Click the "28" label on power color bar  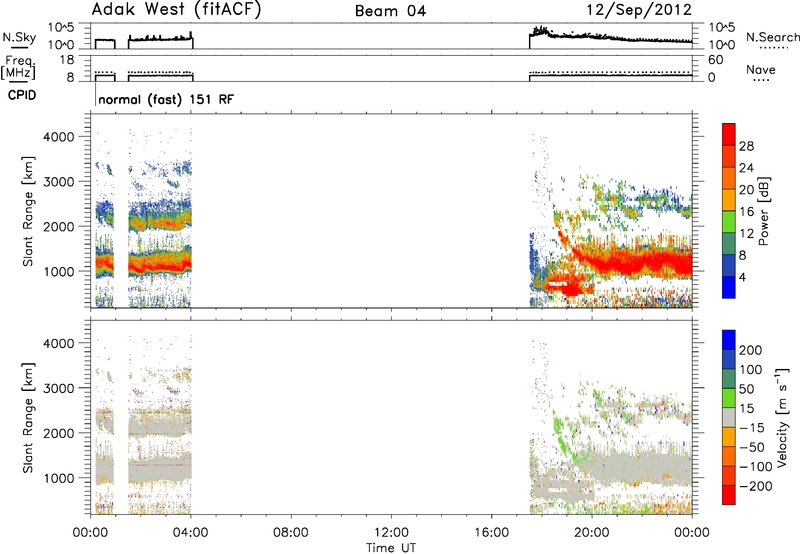(x=746, y=146)
